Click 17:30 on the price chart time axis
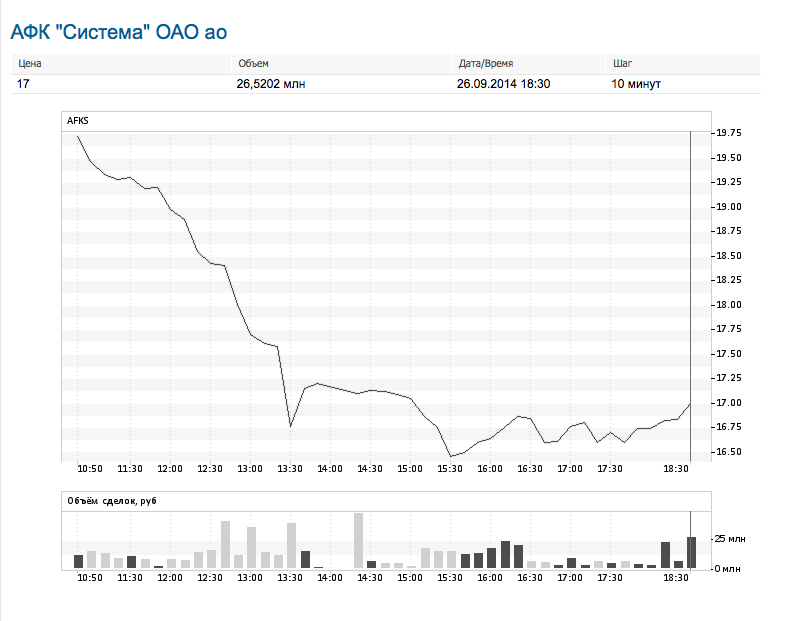The height and width of the screenshot is (621, 800). coord(610,468)
